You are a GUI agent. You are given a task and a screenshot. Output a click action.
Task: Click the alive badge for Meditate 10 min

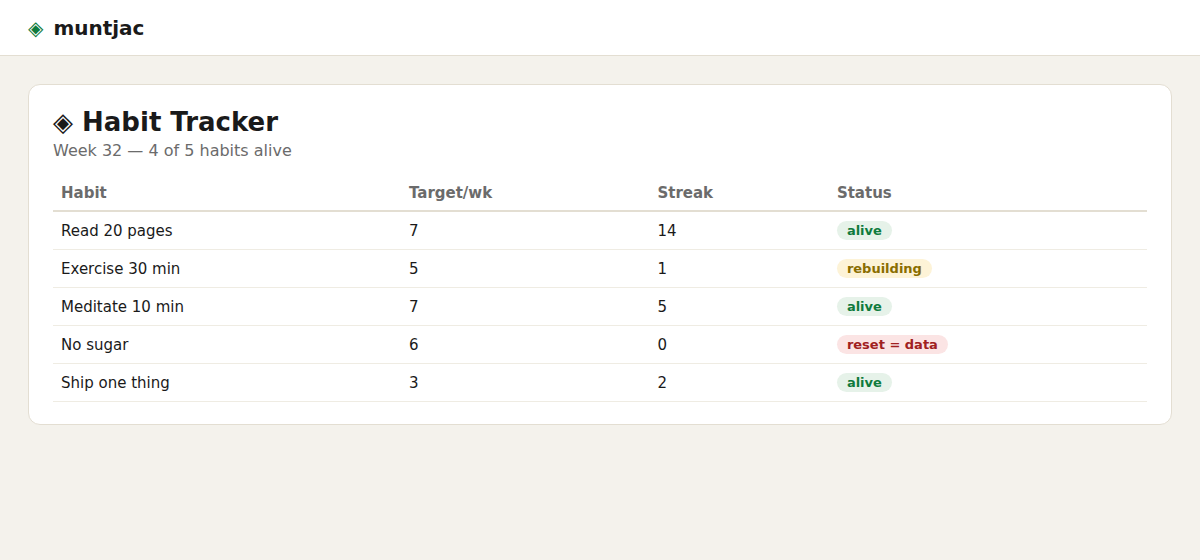tap(864, 307)
